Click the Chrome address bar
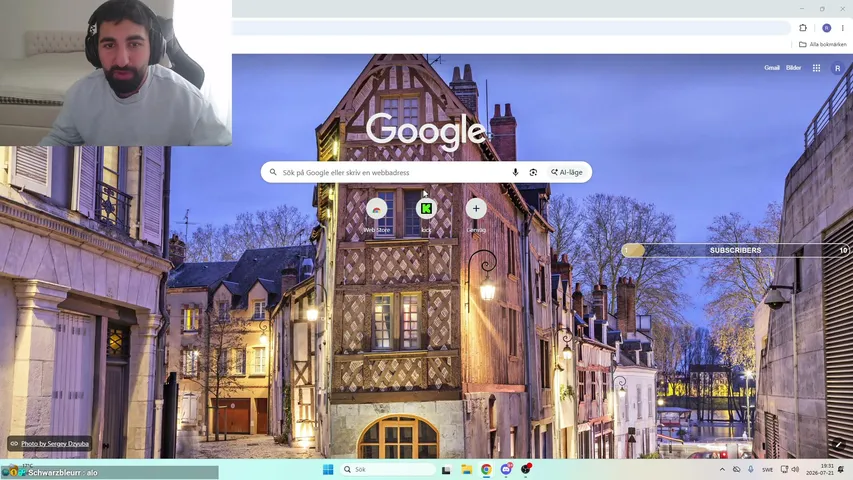853x480 pixels. [x=511, y=28]
